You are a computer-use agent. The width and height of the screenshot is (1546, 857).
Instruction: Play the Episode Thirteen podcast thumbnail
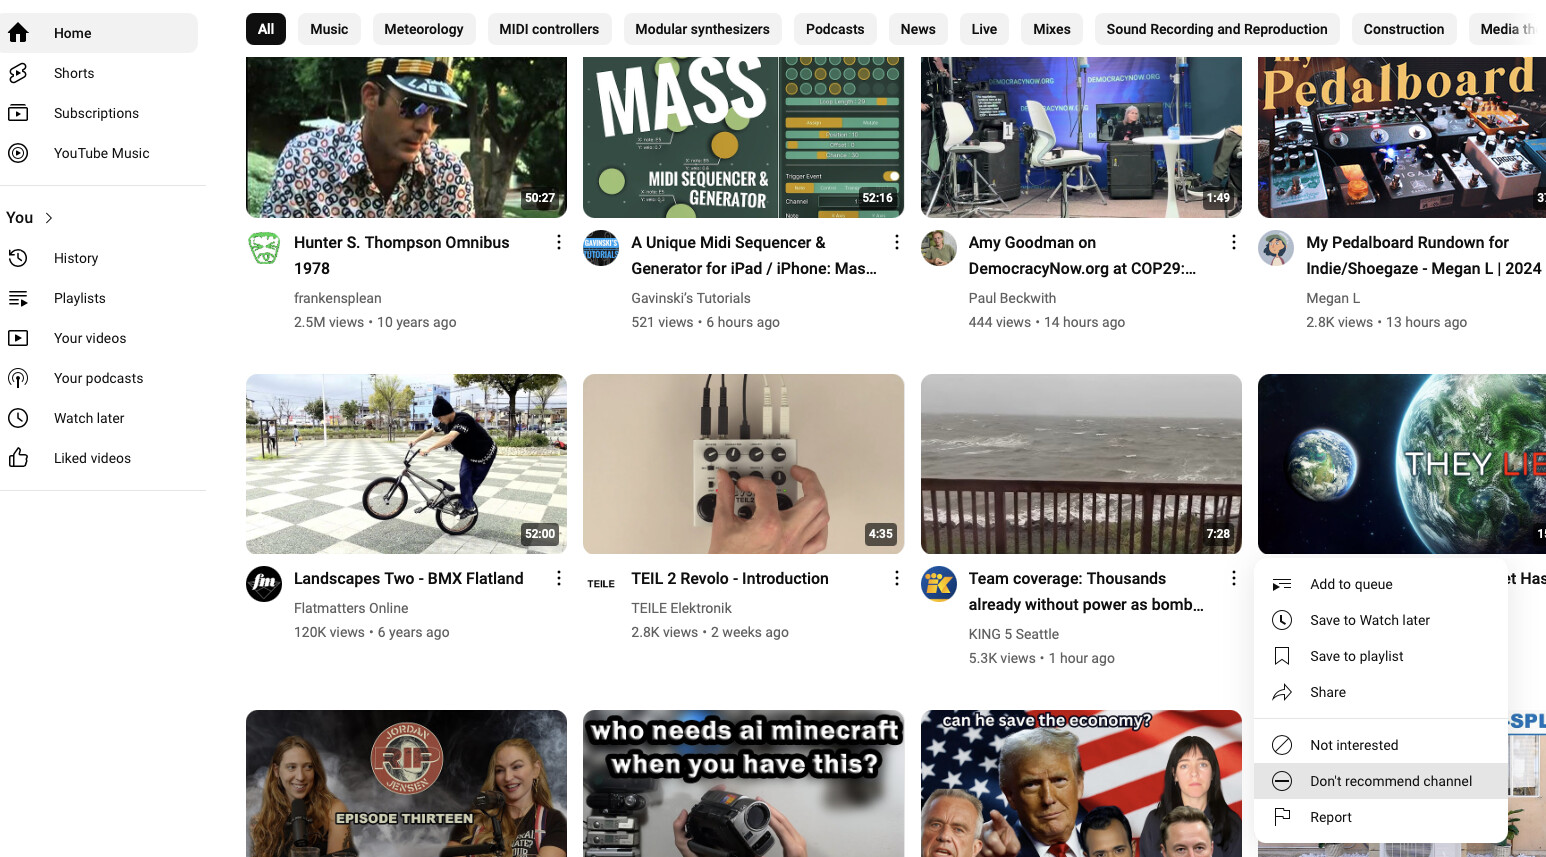click(x=406, y=783)
